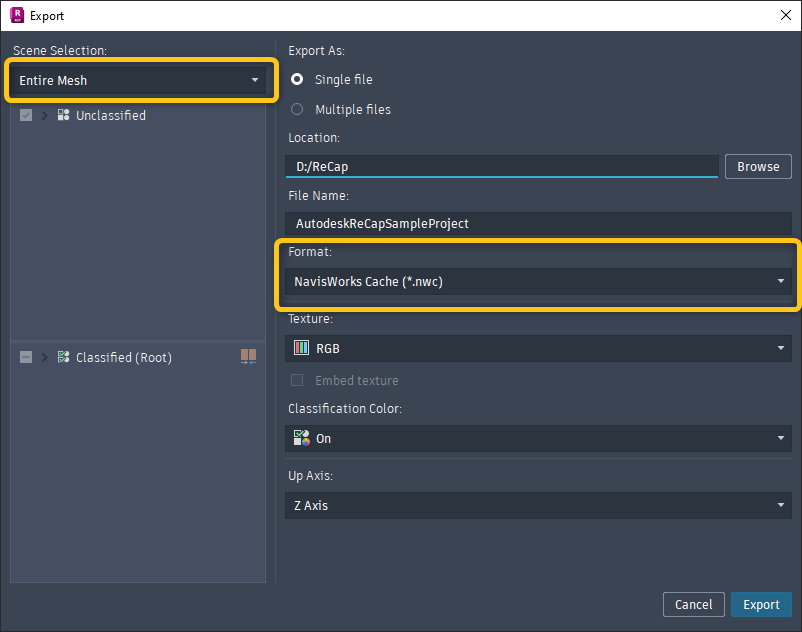Close the Export dialog window
802x632 pixels.
(x=784, y=15)
